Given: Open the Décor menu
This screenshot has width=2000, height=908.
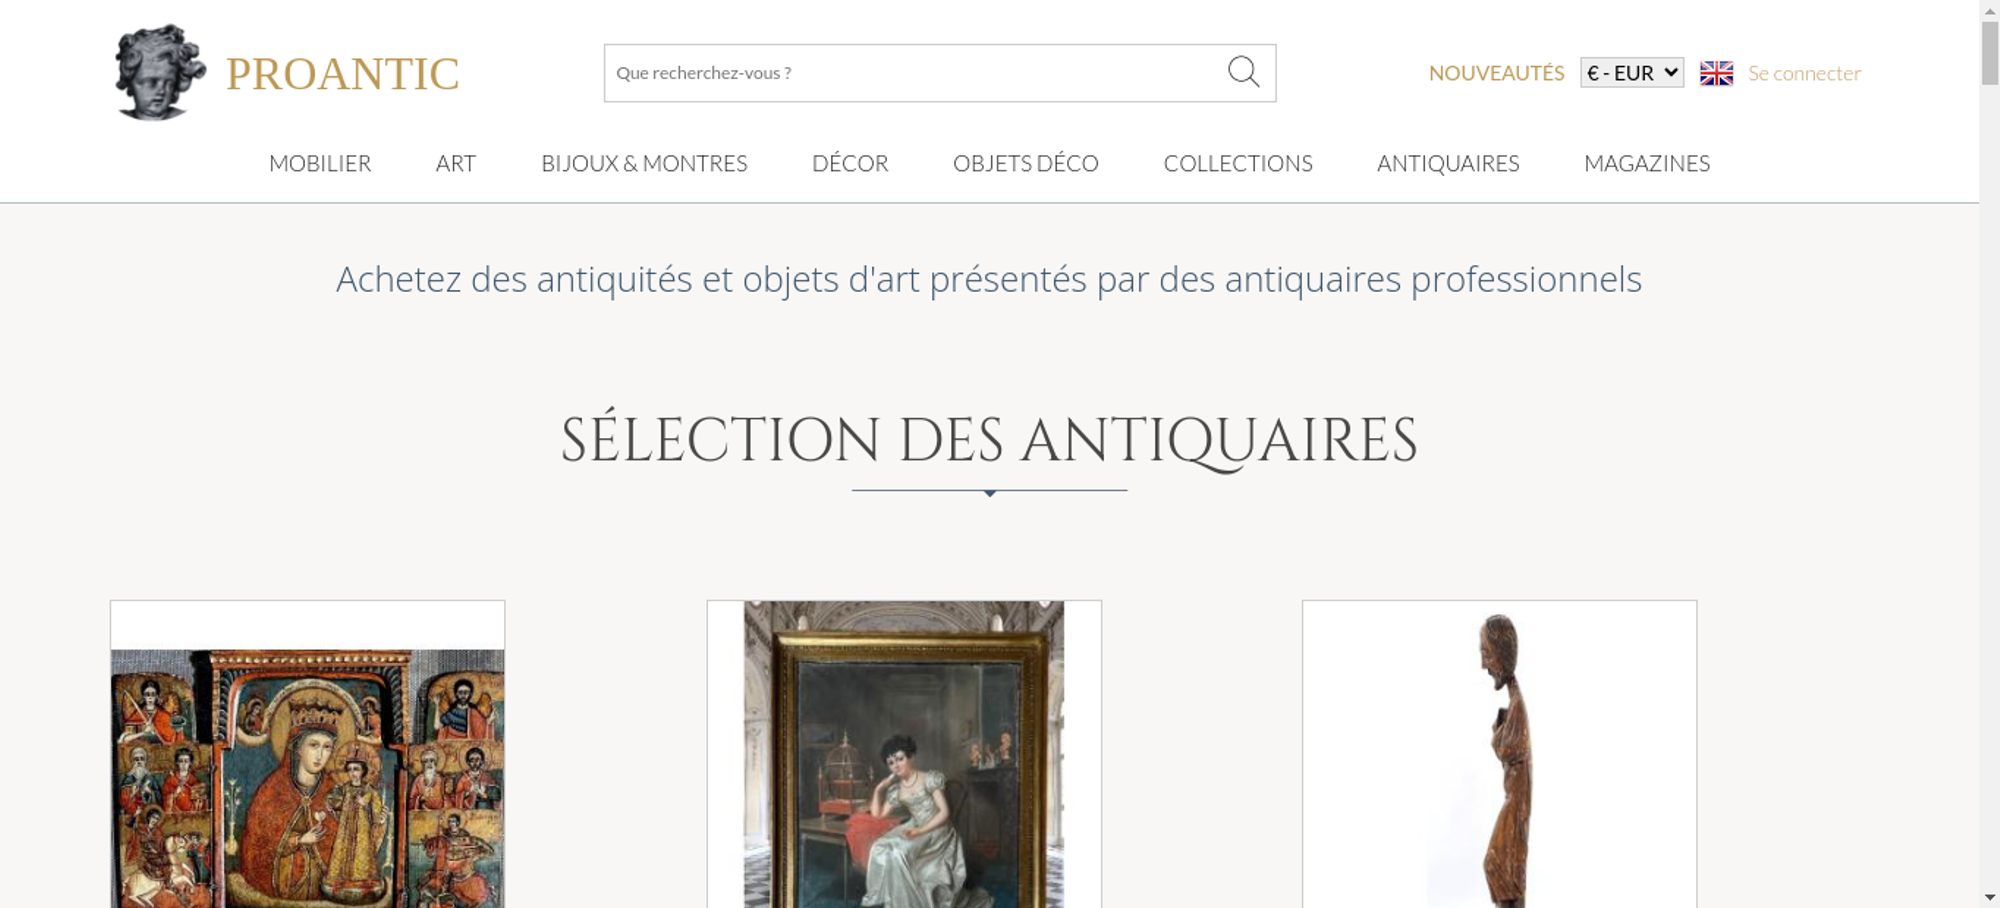Looking at the screenshot, I should 850,163.
